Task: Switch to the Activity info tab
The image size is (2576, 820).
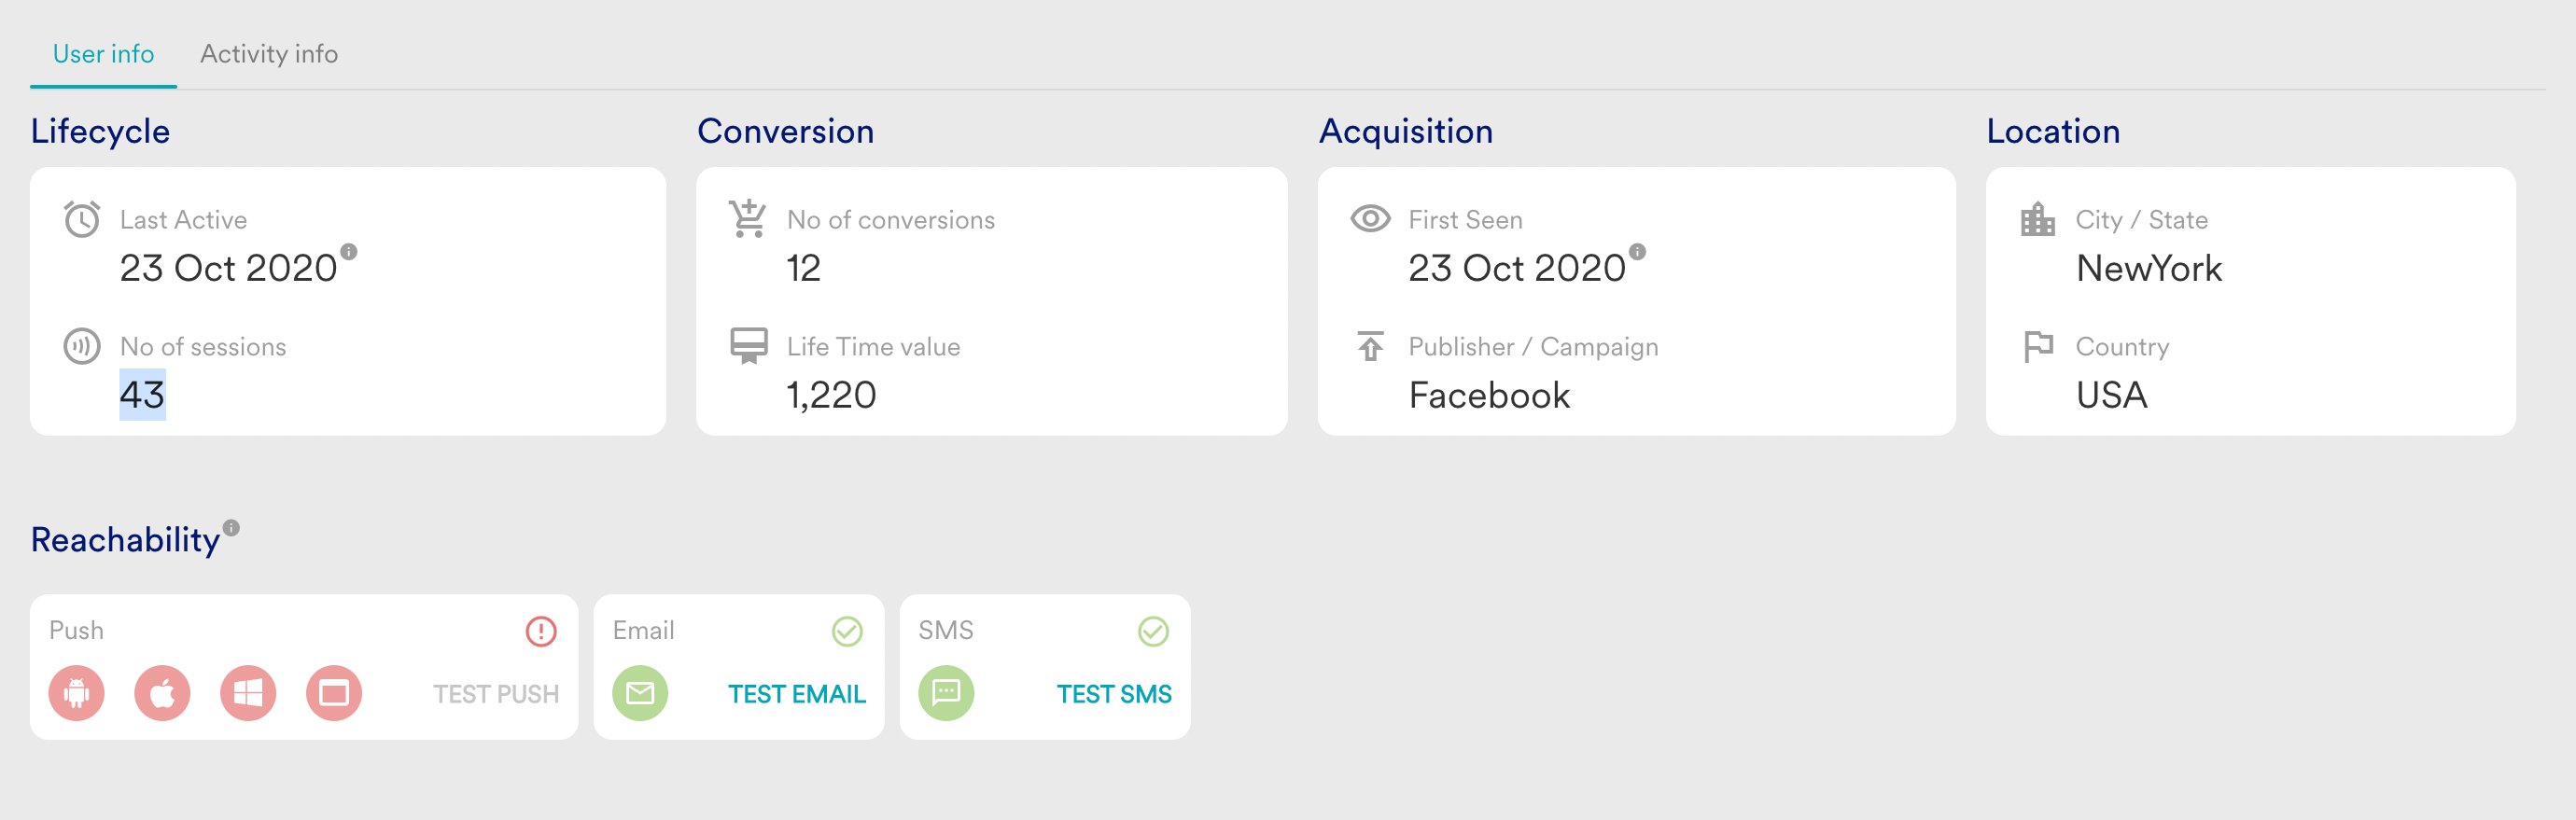Action: 268,54
